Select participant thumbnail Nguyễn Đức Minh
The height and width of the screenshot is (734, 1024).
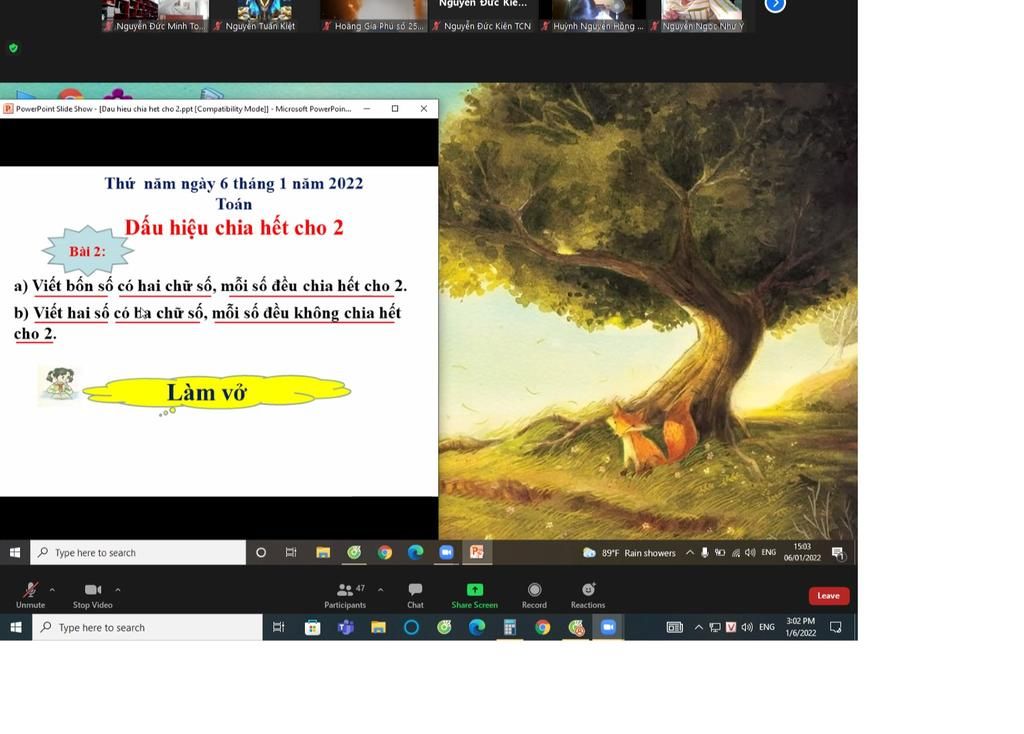pos(155,16)
